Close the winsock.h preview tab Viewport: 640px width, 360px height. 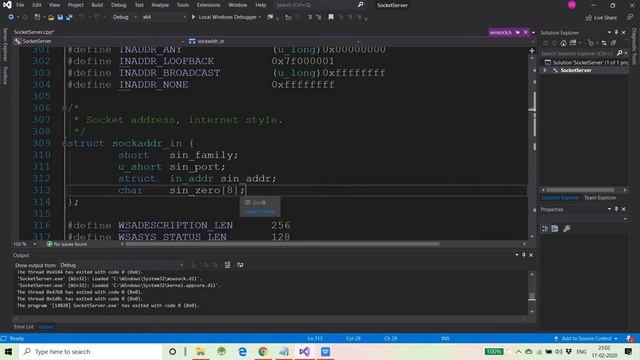click(x=526, y=32)
